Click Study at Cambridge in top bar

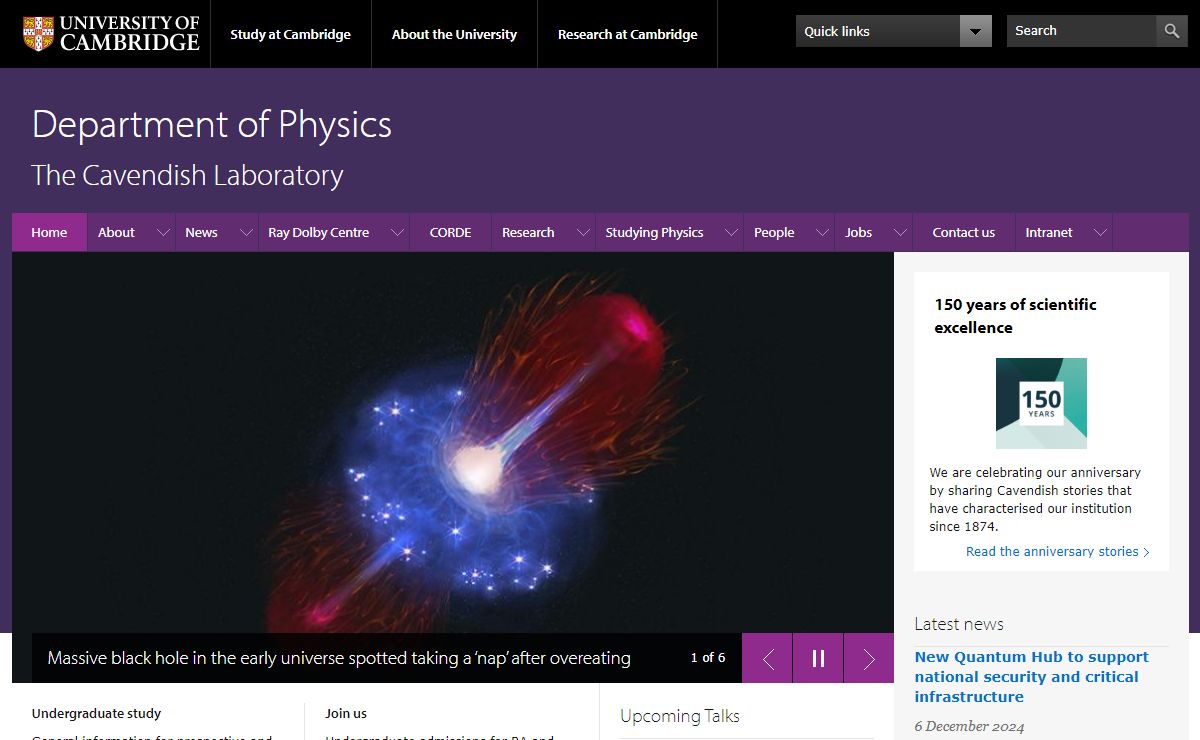coord(290,34)
